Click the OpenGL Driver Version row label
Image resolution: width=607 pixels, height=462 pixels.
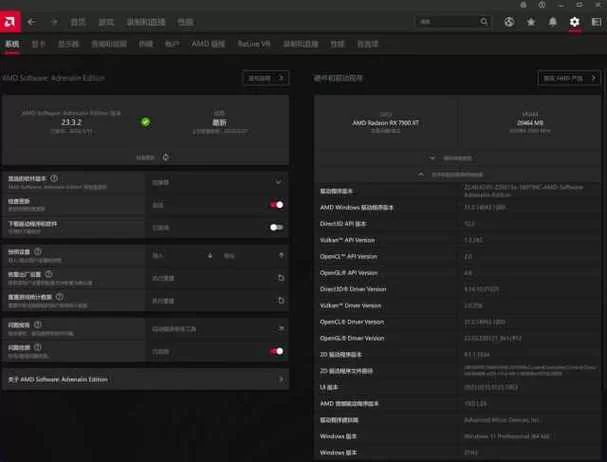pyautogui.click(x=352, y=338)
